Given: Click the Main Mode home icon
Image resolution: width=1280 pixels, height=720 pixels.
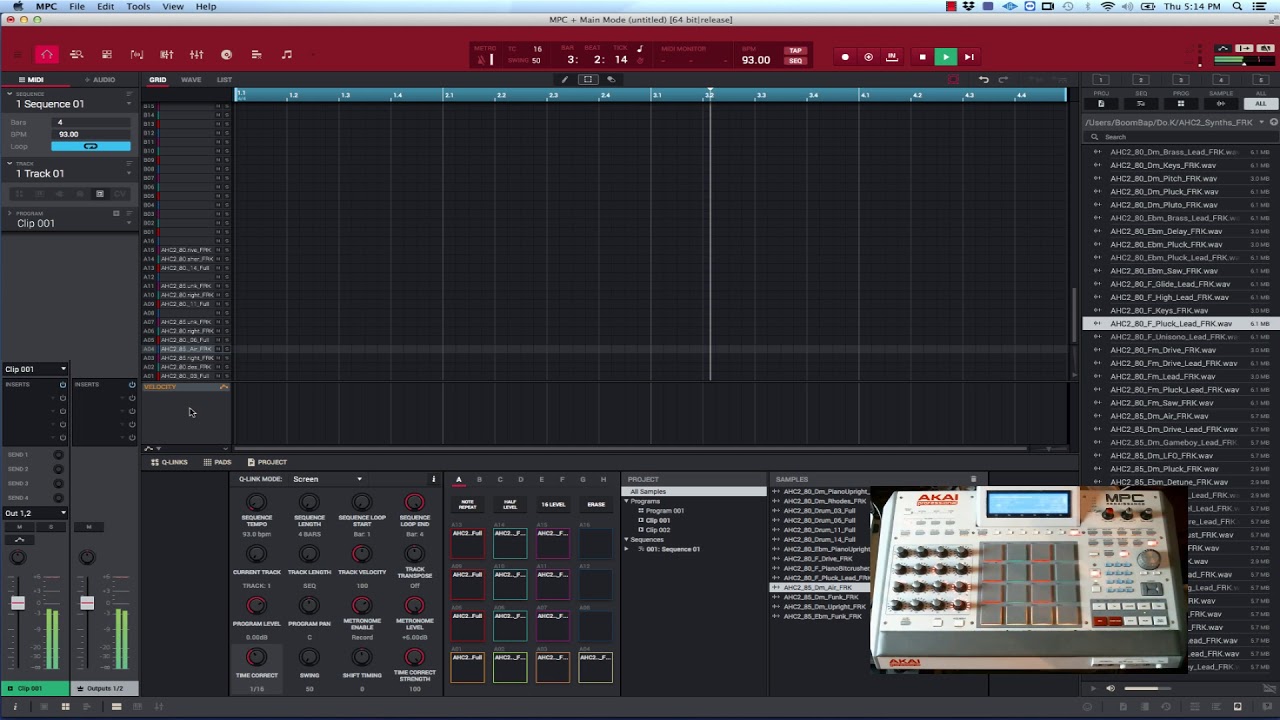Looking at the screenshot, I should tap(46, 55).
